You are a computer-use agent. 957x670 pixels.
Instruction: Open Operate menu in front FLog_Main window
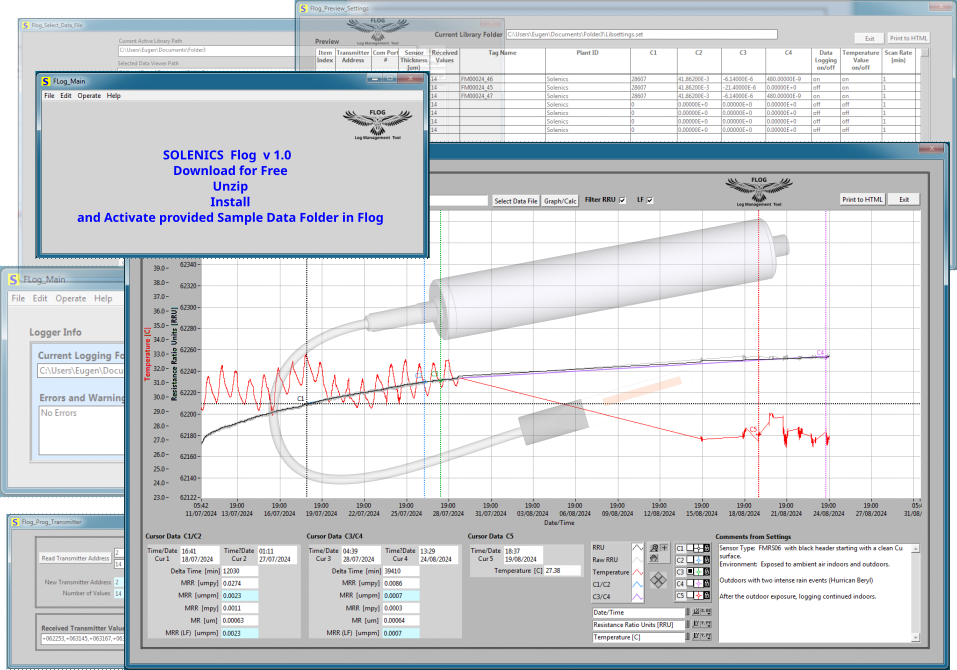coord(89,96)
